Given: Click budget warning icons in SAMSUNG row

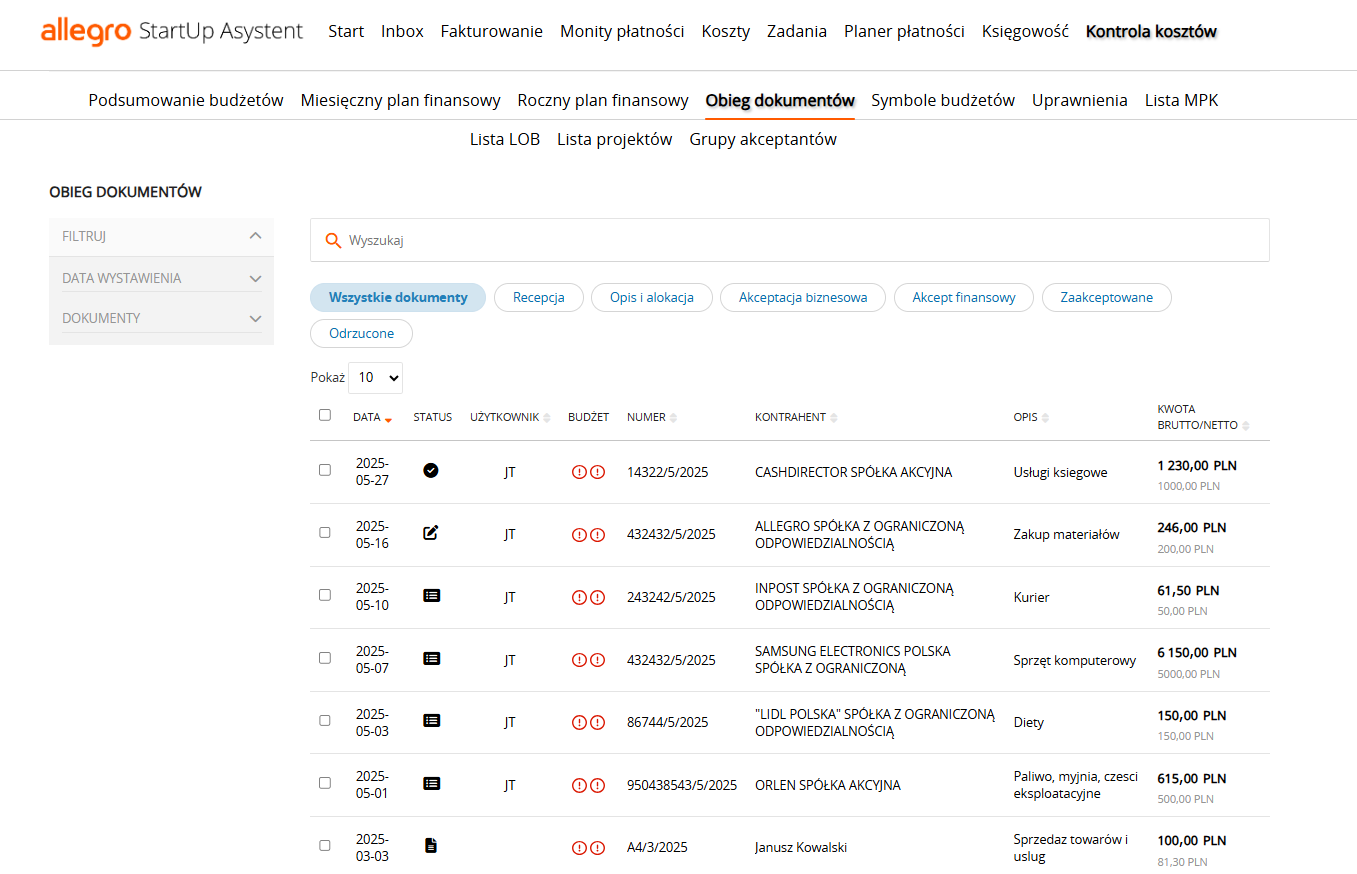Looking at the screenshot, I should tap(588, 660).
